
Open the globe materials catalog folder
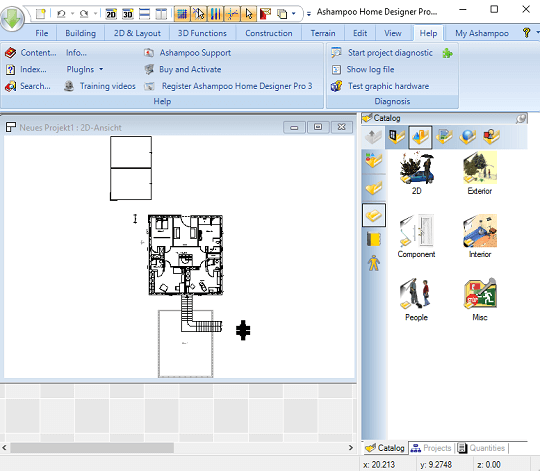point(468,137)
